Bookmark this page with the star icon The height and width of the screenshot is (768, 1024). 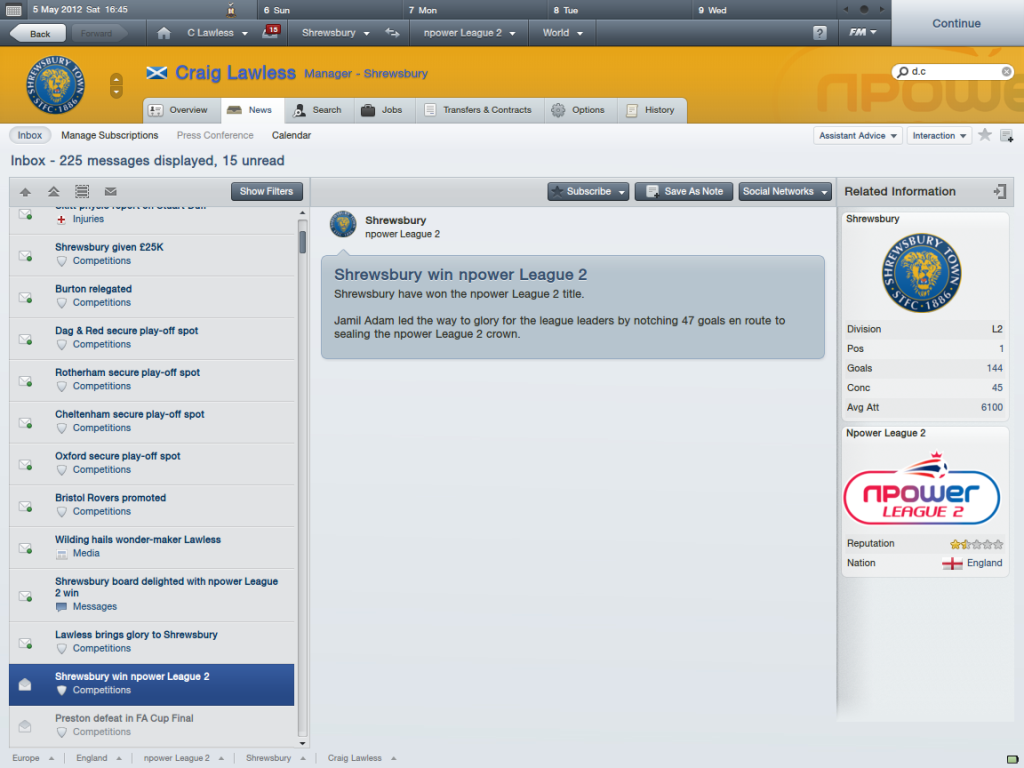[x=985, y=135]
